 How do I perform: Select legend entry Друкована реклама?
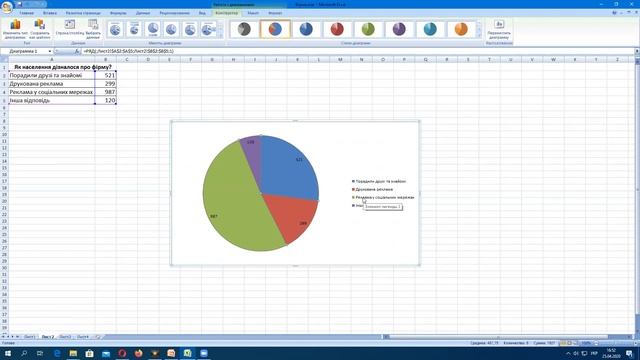pyautogui.click(x=372, y=189)
